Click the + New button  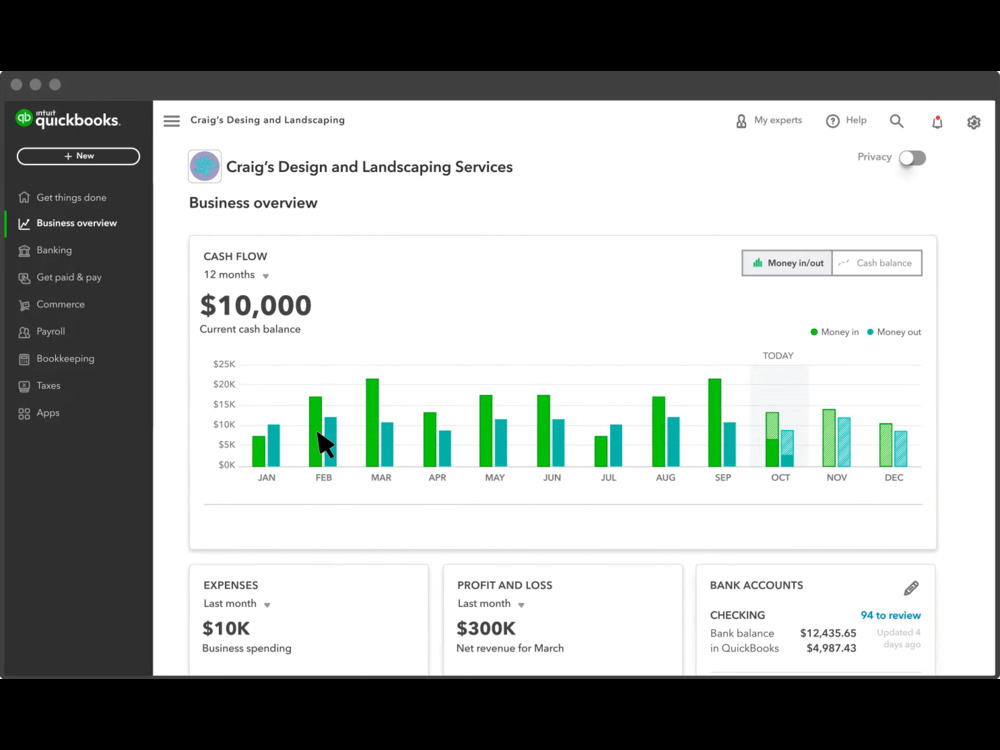pyautogui.click(x=78, y=156)
